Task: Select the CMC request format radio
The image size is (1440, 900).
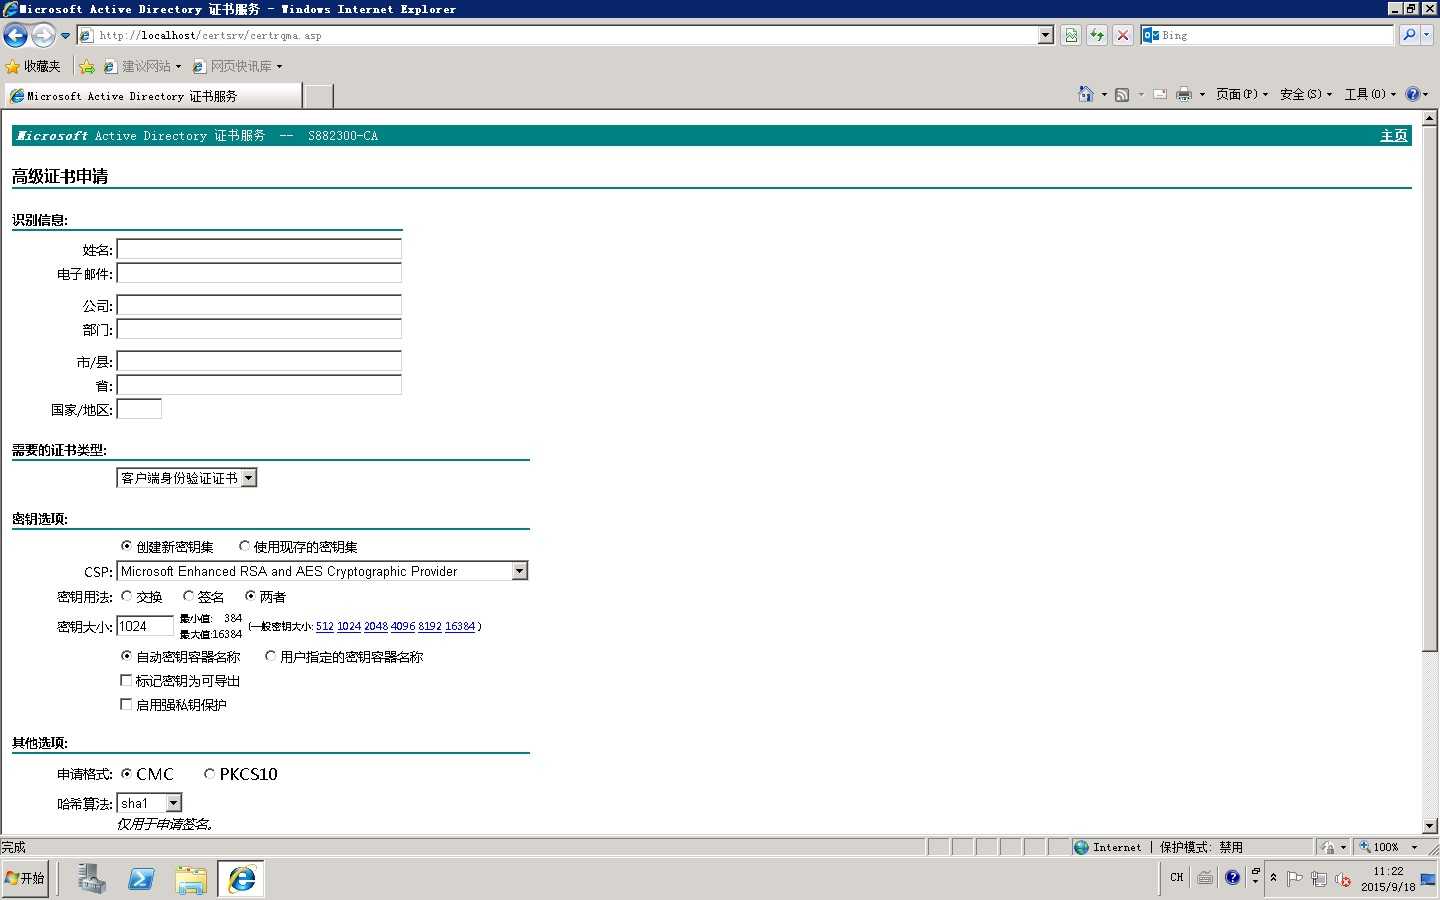Action: [126, 773]
